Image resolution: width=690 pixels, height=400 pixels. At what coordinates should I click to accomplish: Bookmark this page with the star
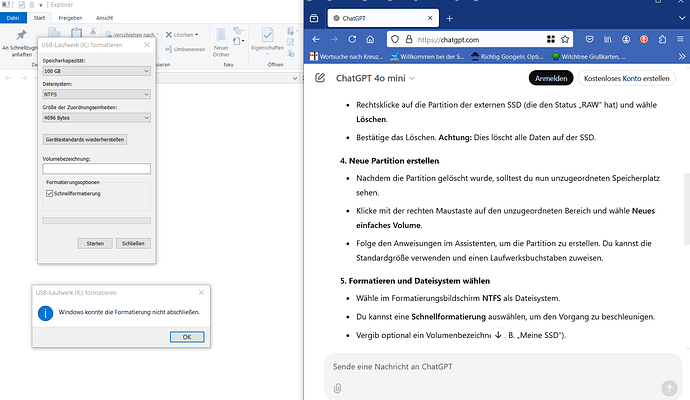tap(565, 39)
